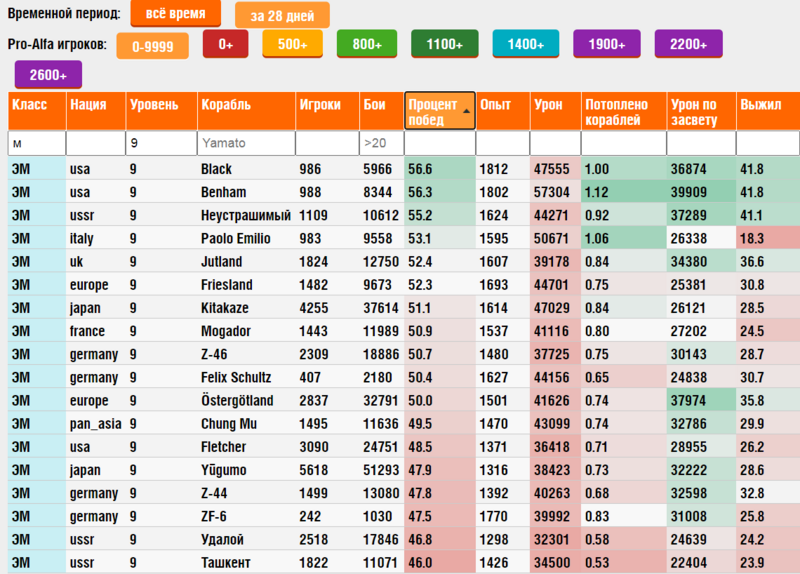Choose the teal 1400+ rating filter
Viewport: 800px width, 574px height.
pos(526,44)
